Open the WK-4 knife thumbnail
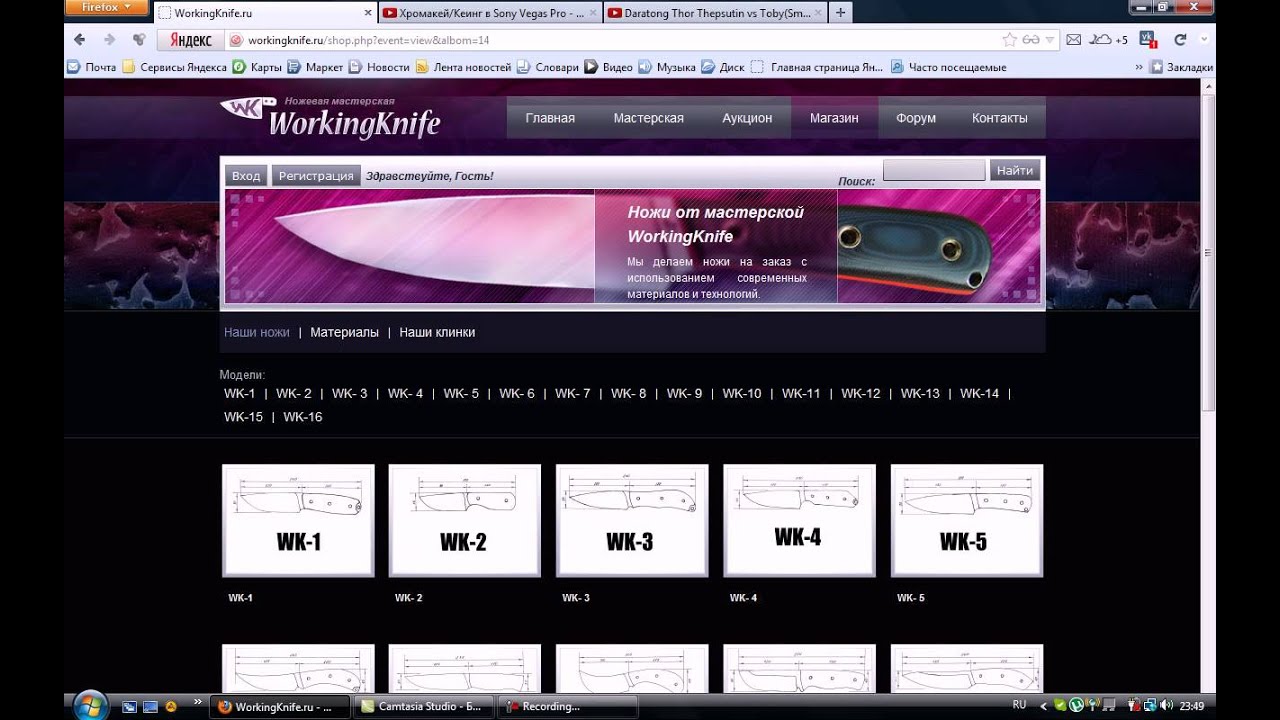This screenshot has width=1280, height=720. pyautogui.click(x=799, y=520)
